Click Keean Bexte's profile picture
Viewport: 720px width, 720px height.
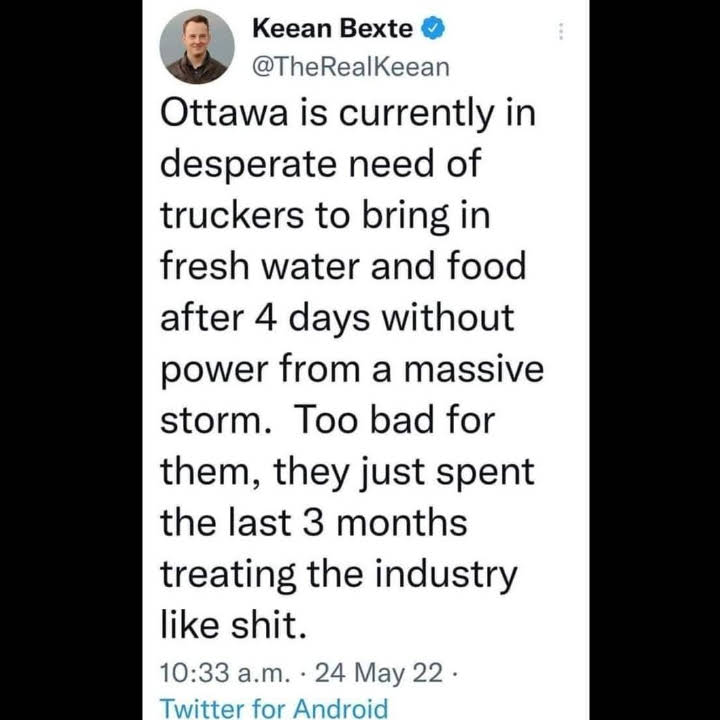(x=197, y=47)
